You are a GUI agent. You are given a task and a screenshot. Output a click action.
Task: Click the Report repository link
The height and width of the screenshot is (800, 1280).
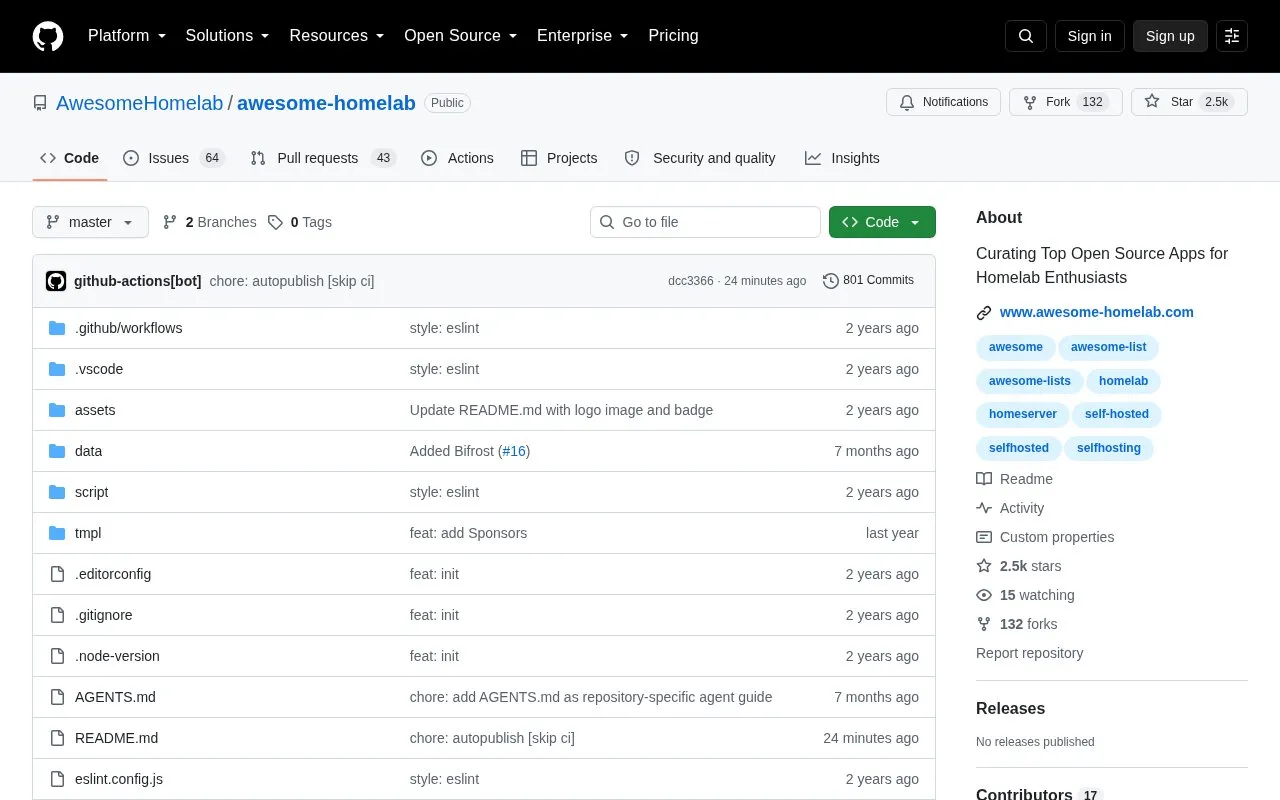1030,653
